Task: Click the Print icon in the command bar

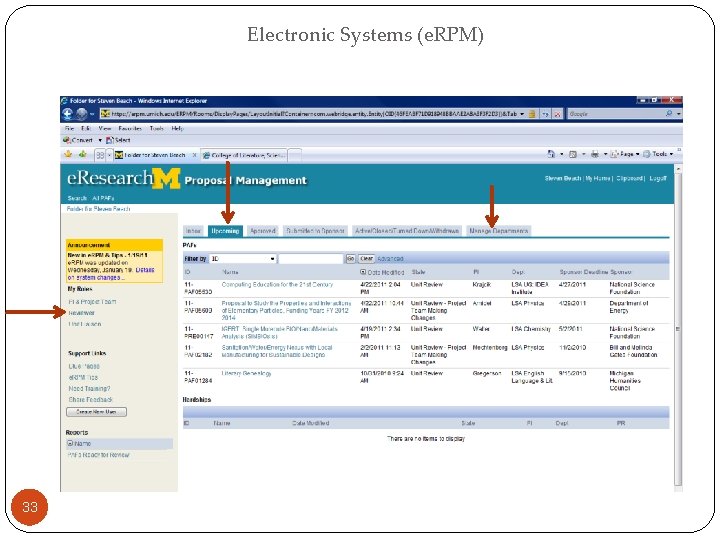Action: pyautogui.click(x=595, y=154)
